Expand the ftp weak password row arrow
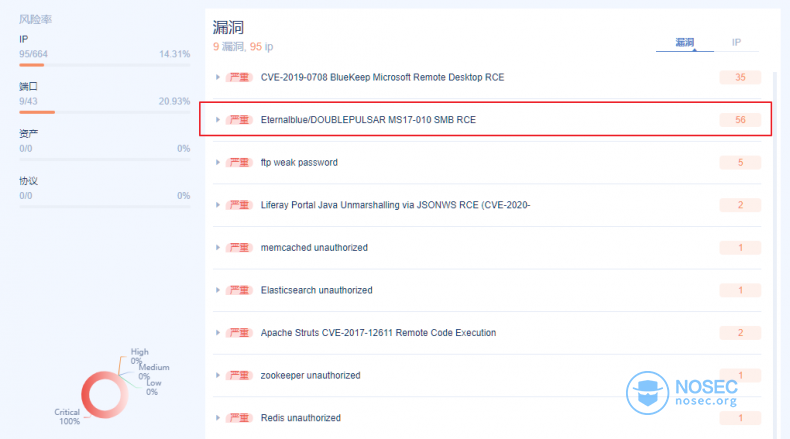 (x=217, y=162)
